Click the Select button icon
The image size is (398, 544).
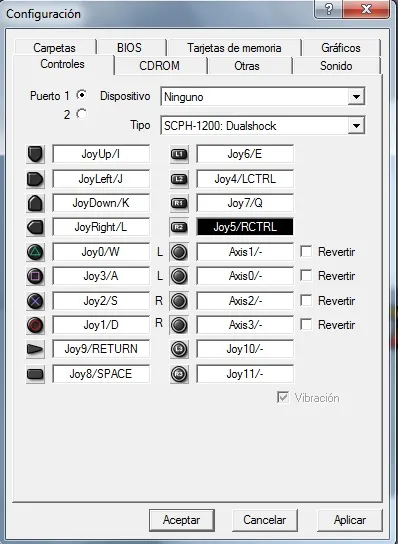(35, 374)
